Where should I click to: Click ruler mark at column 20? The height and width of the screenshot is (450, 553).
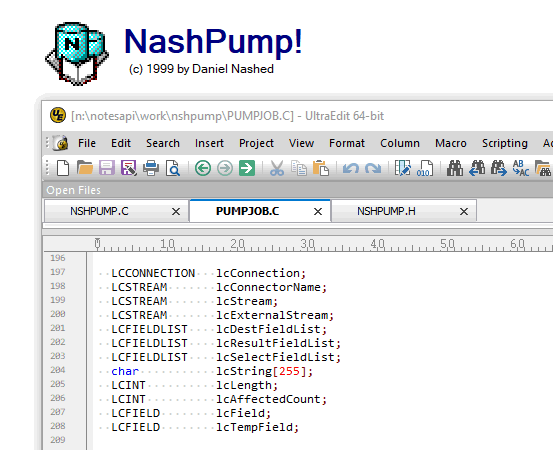coord(237,244)
